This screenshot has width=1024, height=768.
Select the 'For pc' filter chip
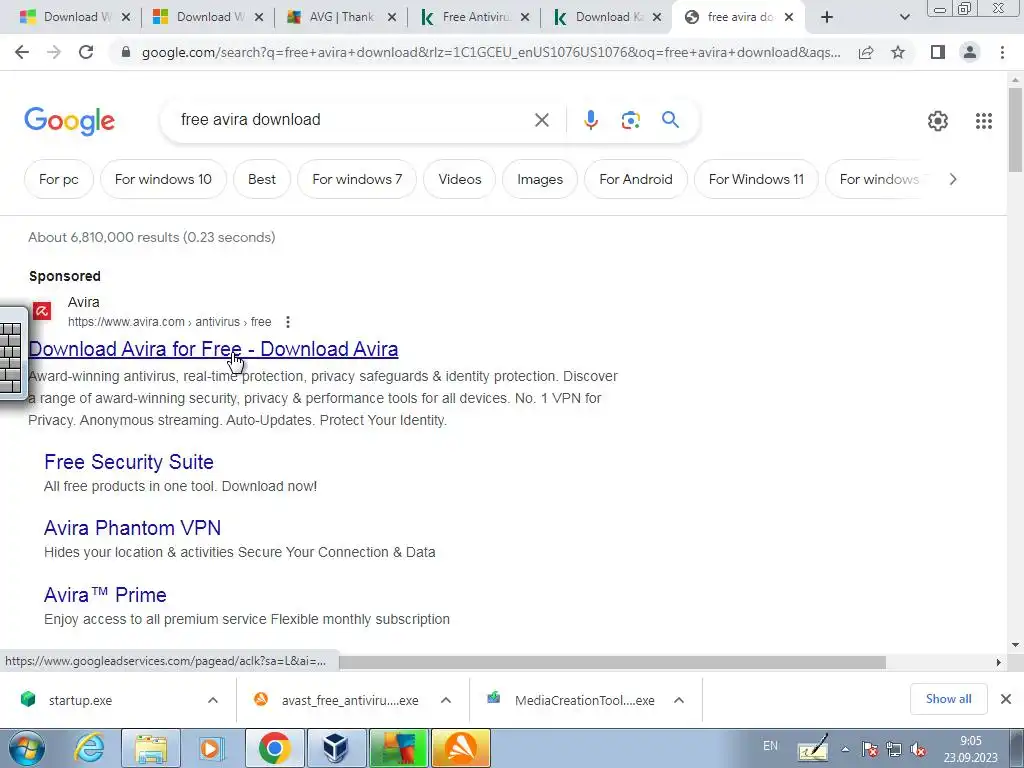(59, 179)
